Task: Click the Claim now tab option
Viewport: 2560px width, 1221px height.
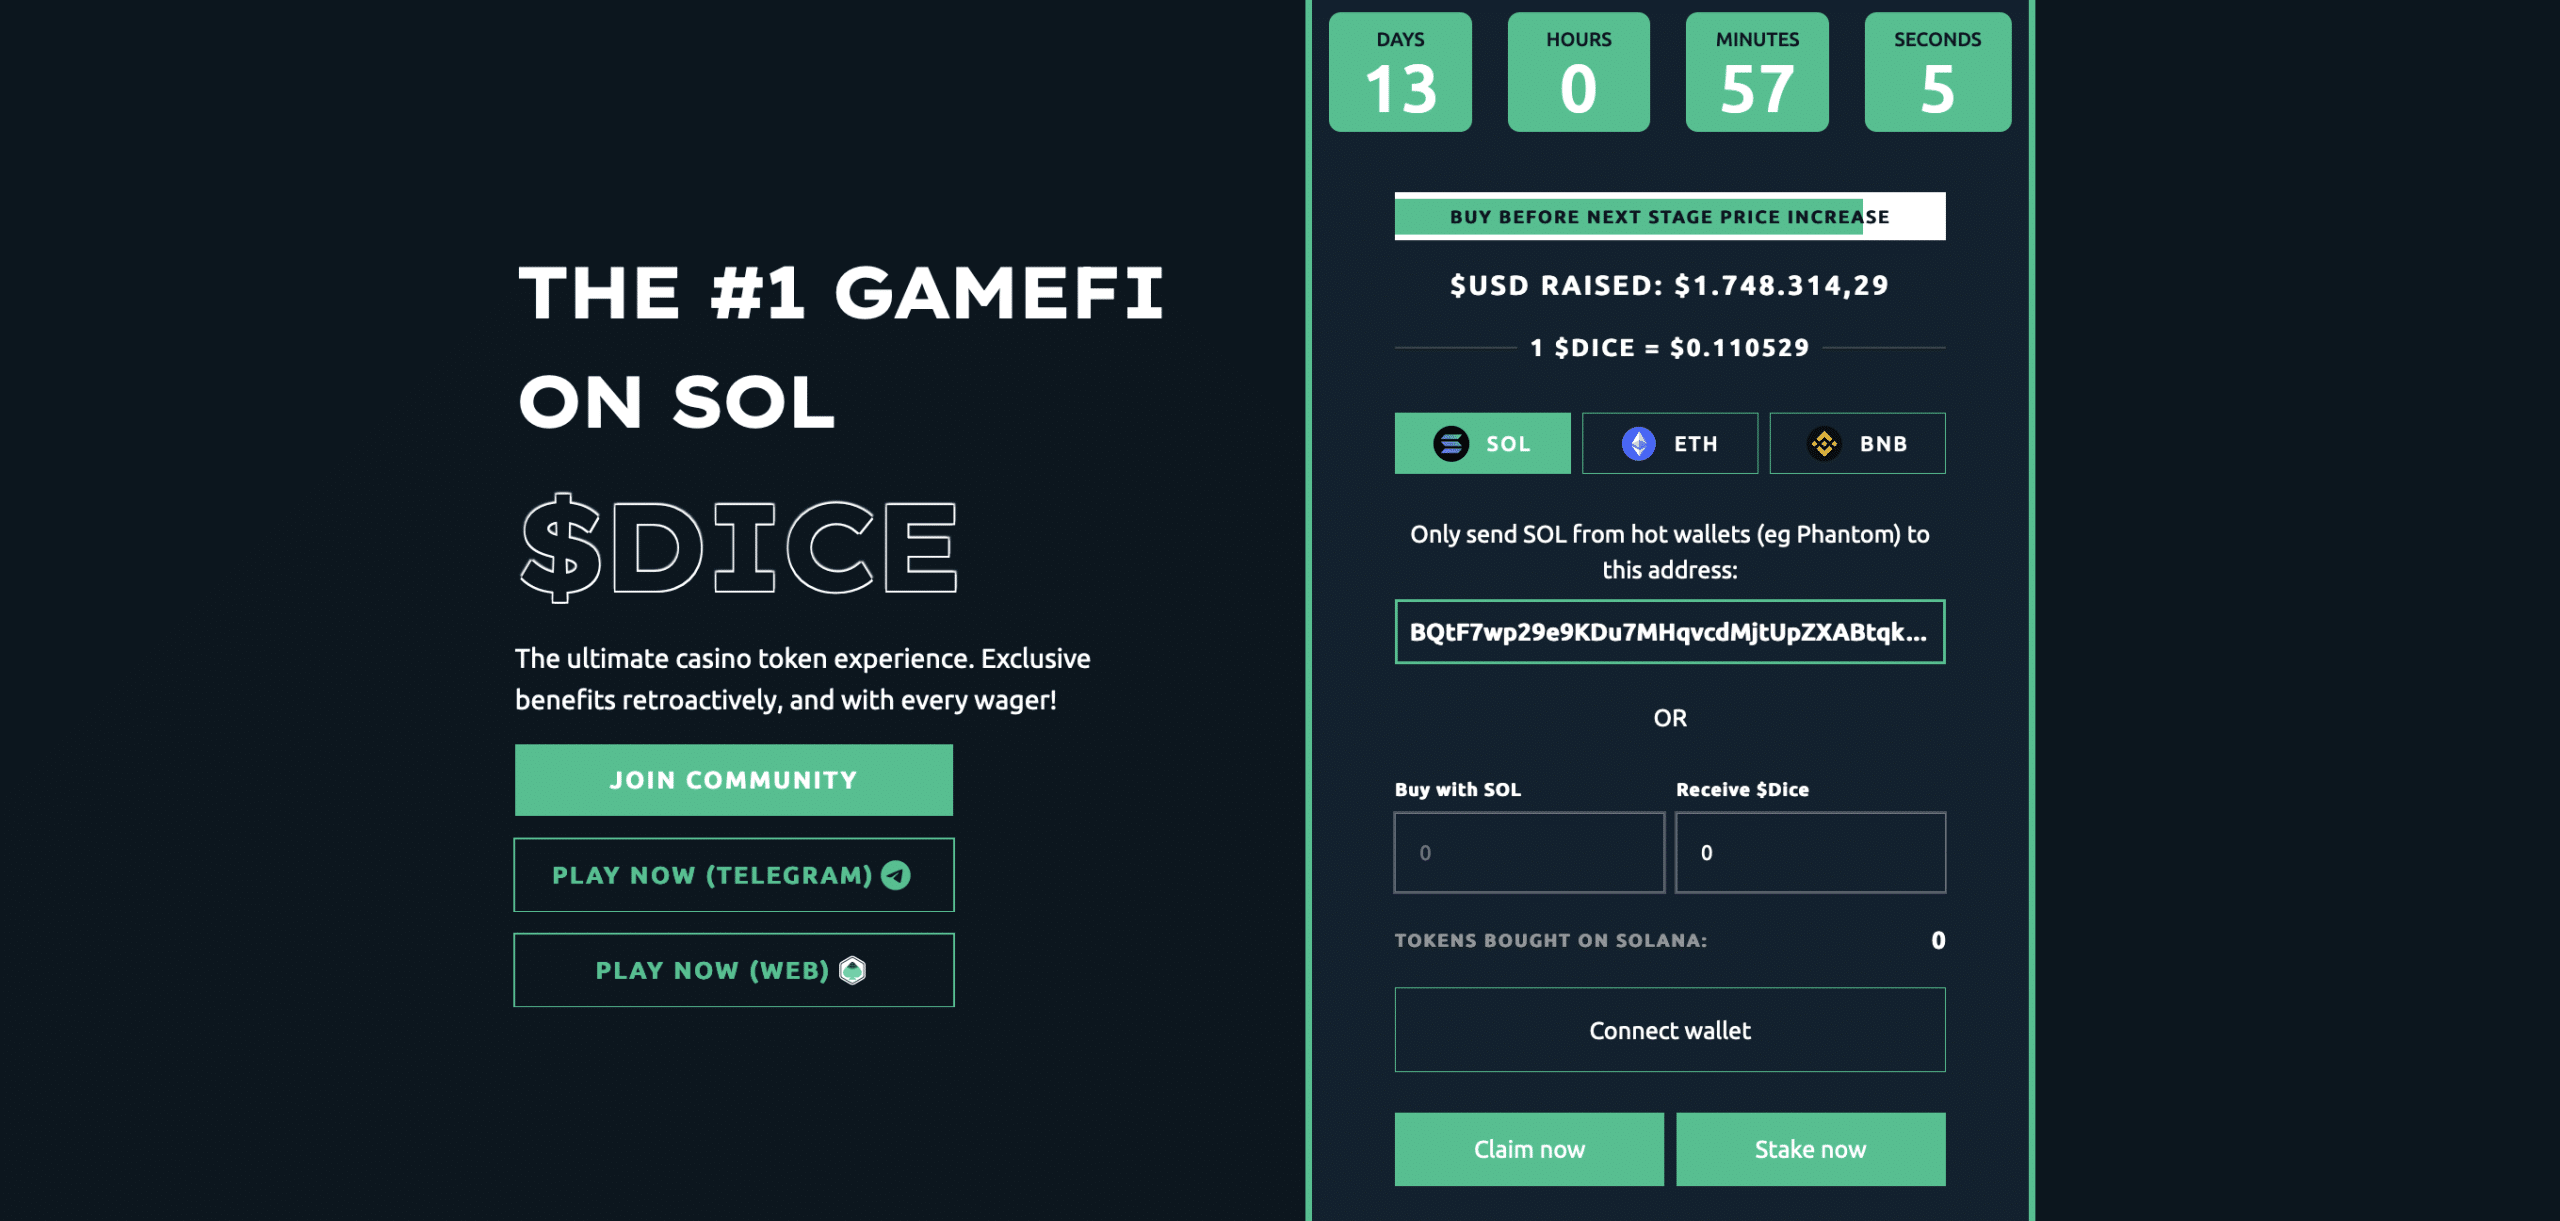Action: pos(1528,1149)
